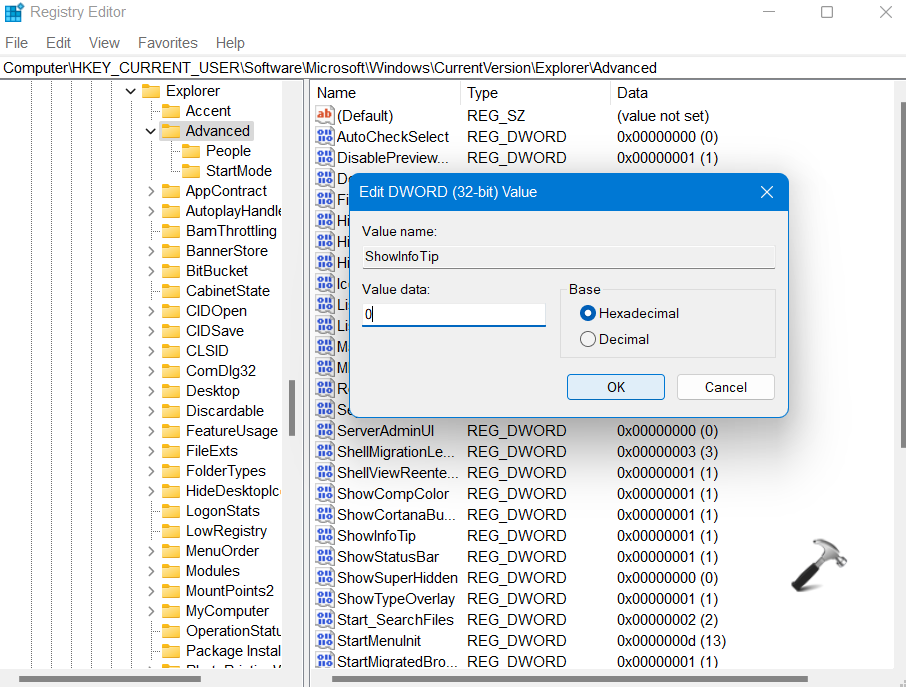Click the DWORD icon next to ShowSuperHidden
This screenshot has height=687, width=906.
pos(324,577)
